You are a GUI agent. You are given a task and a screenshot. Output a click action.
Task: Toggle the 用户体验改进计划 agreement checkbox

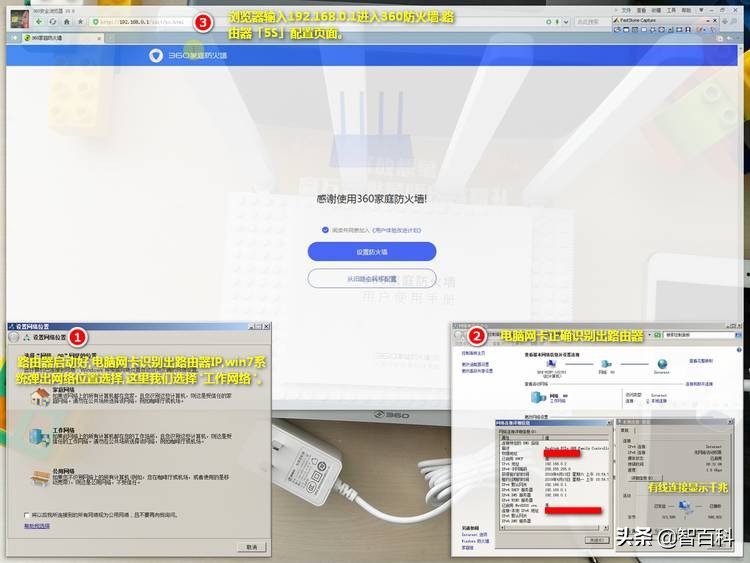[x=325, y=230]
